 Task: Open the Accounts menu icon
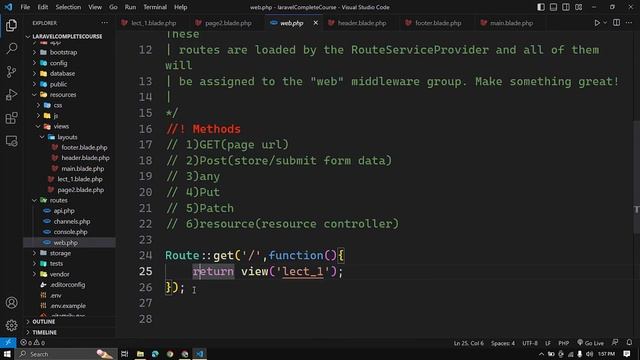pyautogui.click(x=11, y=302)
